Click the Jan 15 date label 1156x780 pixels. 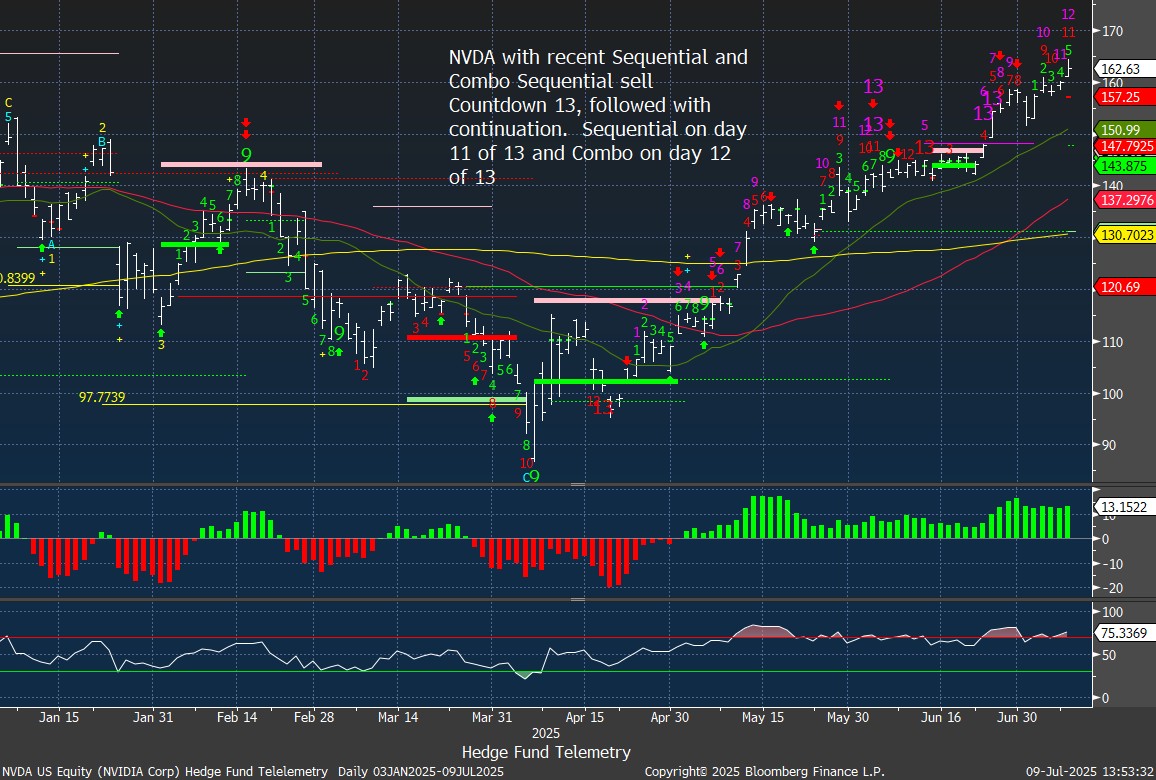coord(59,717)
